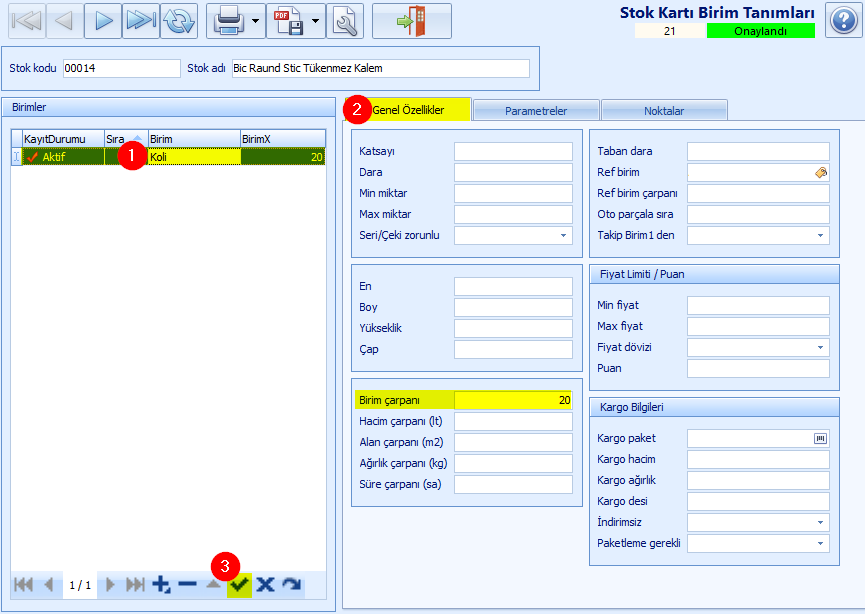
Task: Click the Max miktar input field
Action: coord(513,214)
